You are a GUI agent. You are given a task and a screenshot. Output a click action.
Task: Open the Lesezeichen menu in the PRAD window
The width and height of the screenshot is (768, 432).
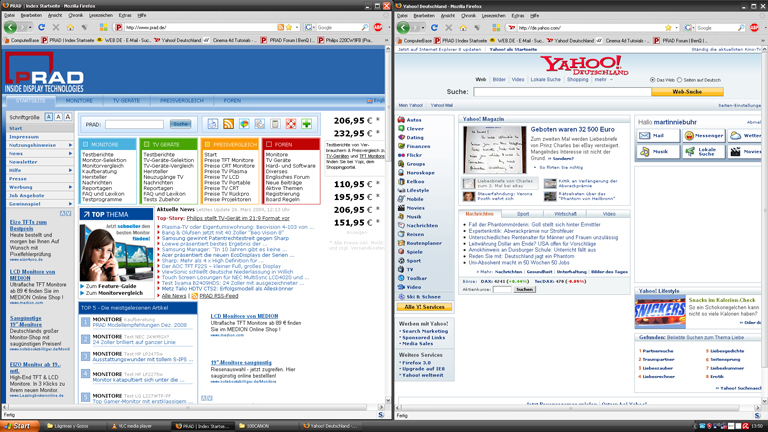[x=101, y=16]
